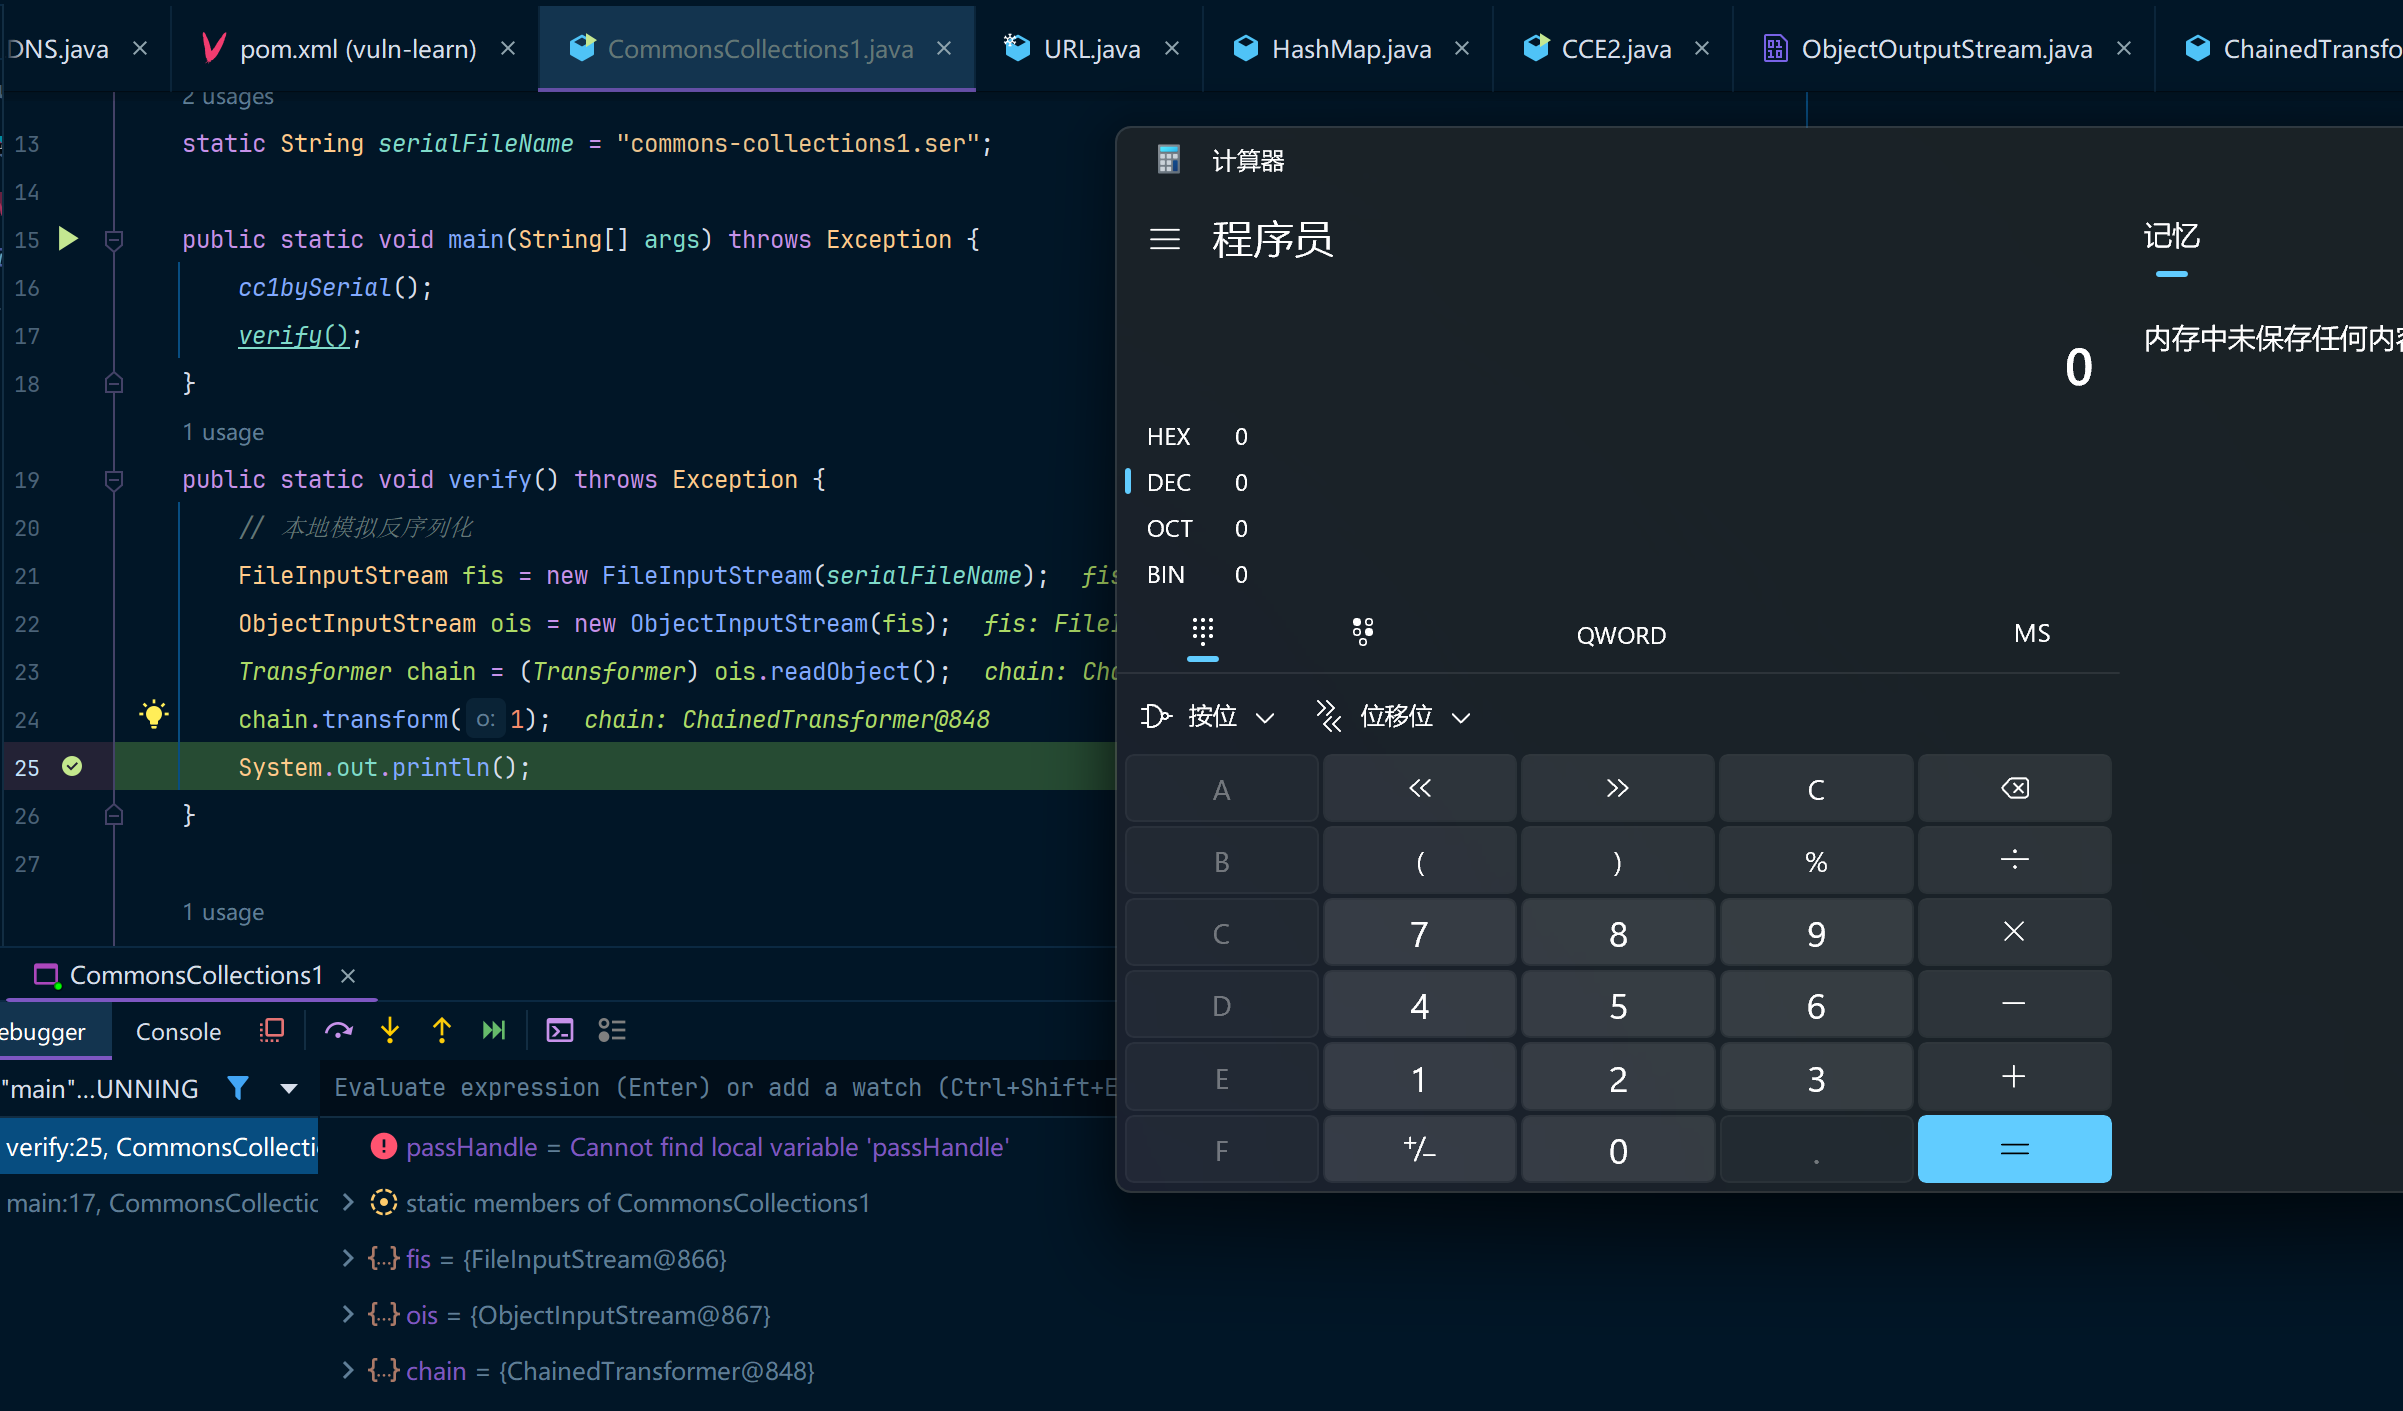Click the left shift << key
The width and height of the screenshot is (2403, 1411).
point(1419,789)
